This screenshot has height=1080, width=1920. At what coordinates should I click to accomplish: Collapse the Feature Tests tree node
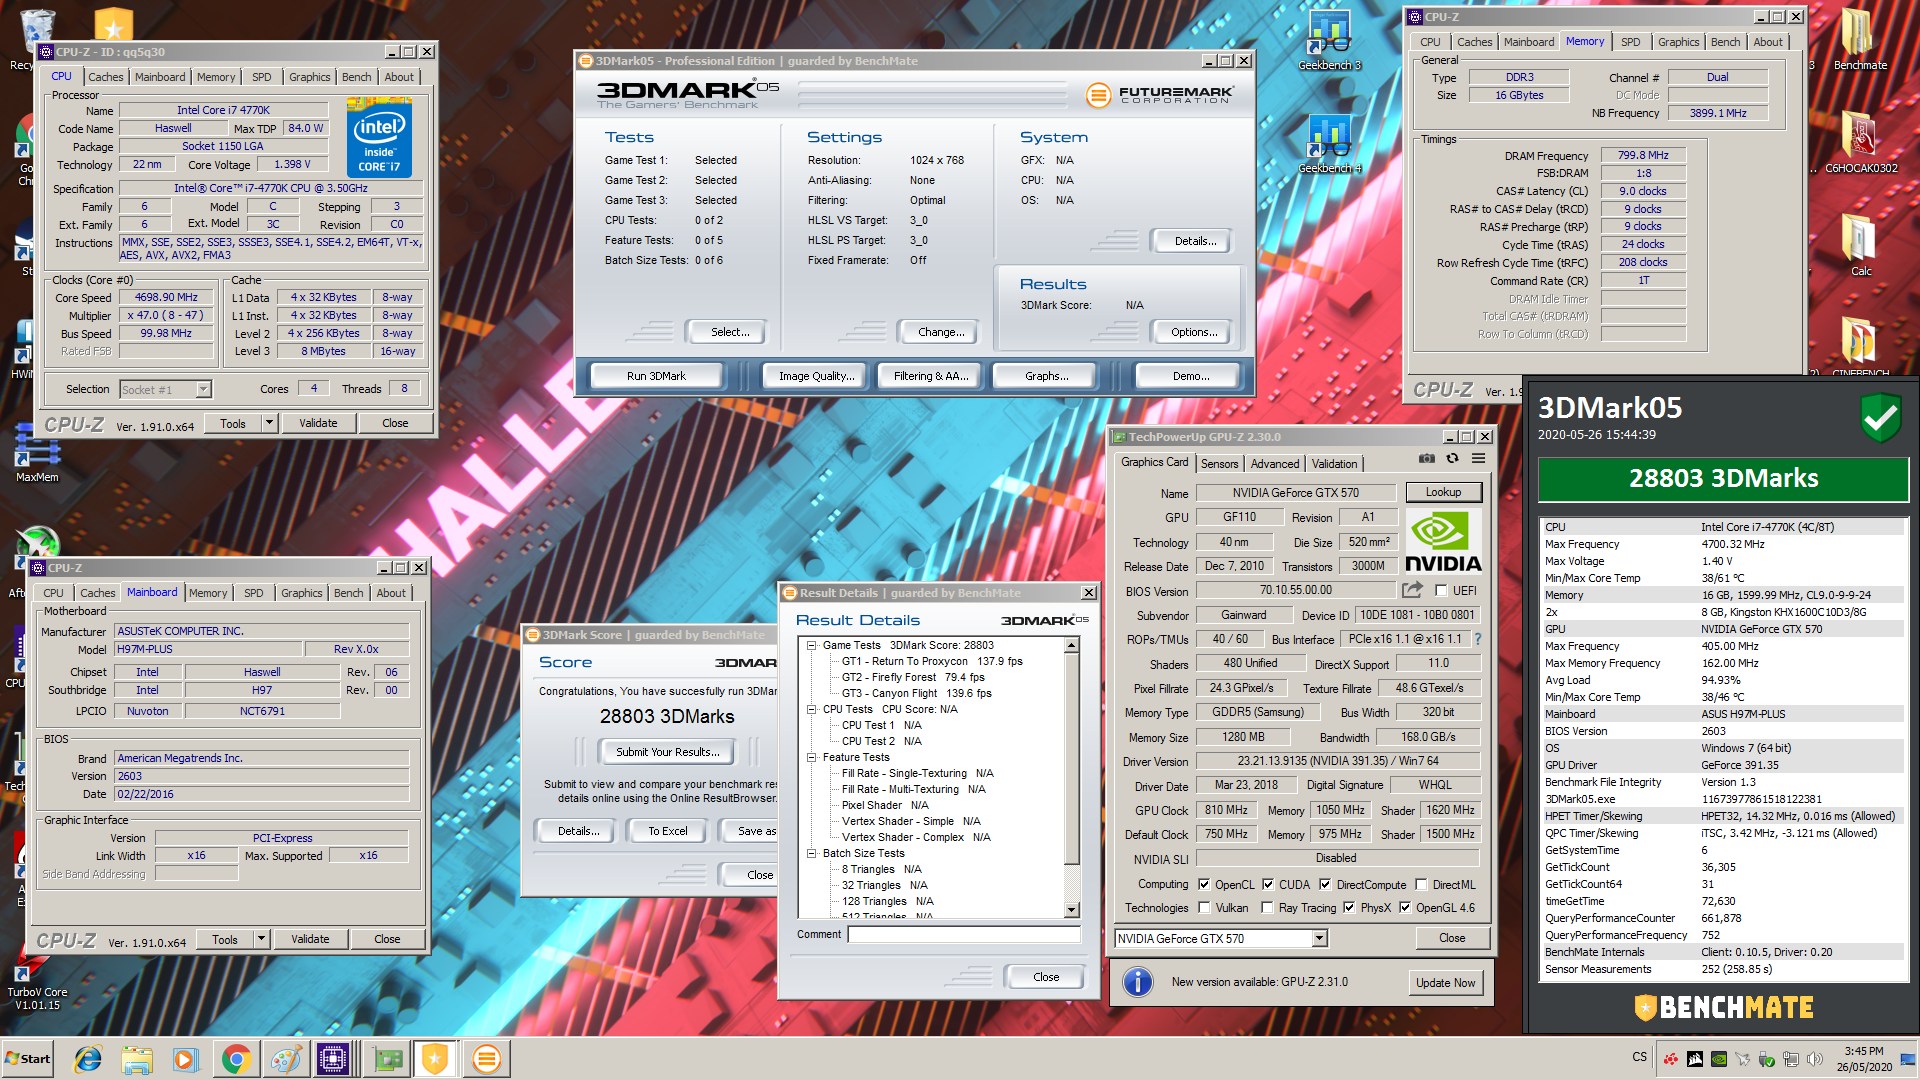point(812,757)
